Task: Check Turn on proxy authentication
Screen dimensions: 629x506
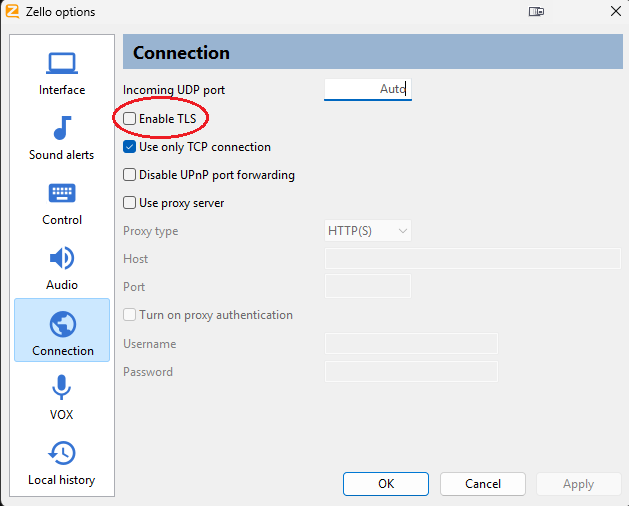Action: (129, 315)
